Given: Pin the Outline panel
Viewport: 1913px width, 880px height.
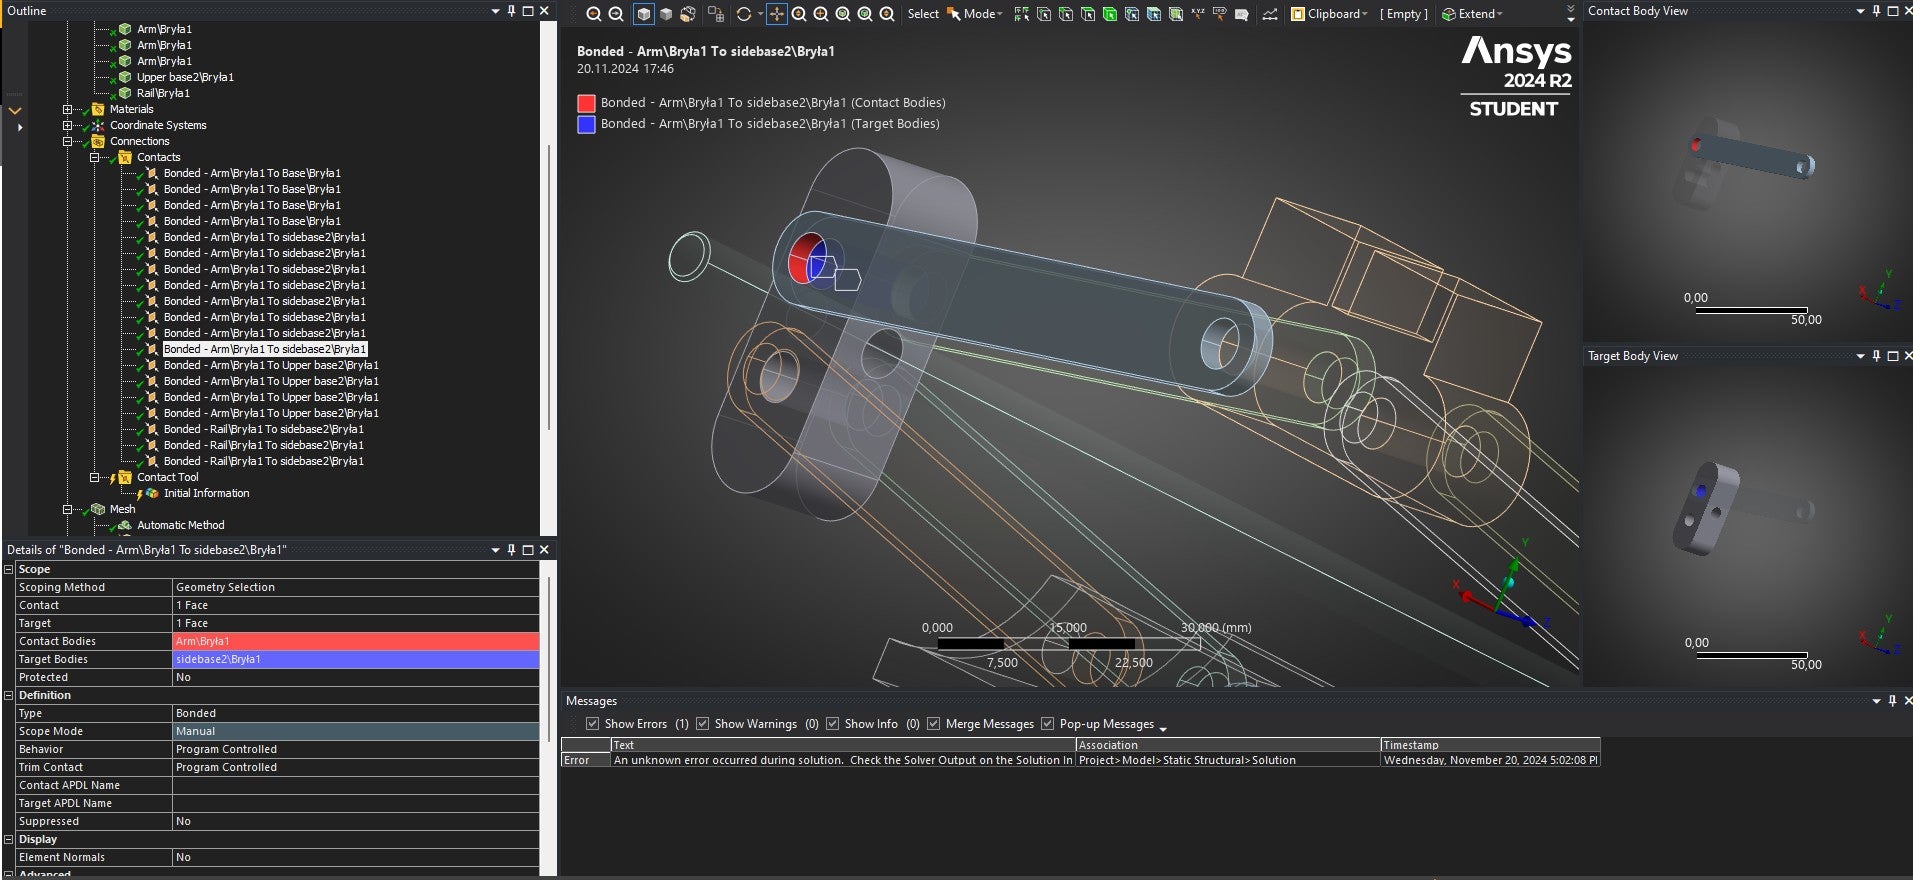Looking at the screenshot, I should click(x=511, y=11).
